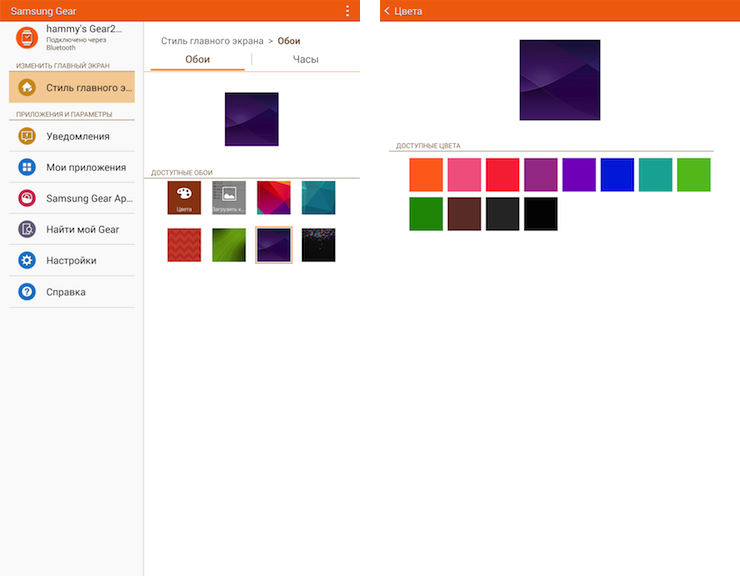Open Уведомления notifications icon

point(27,136)
